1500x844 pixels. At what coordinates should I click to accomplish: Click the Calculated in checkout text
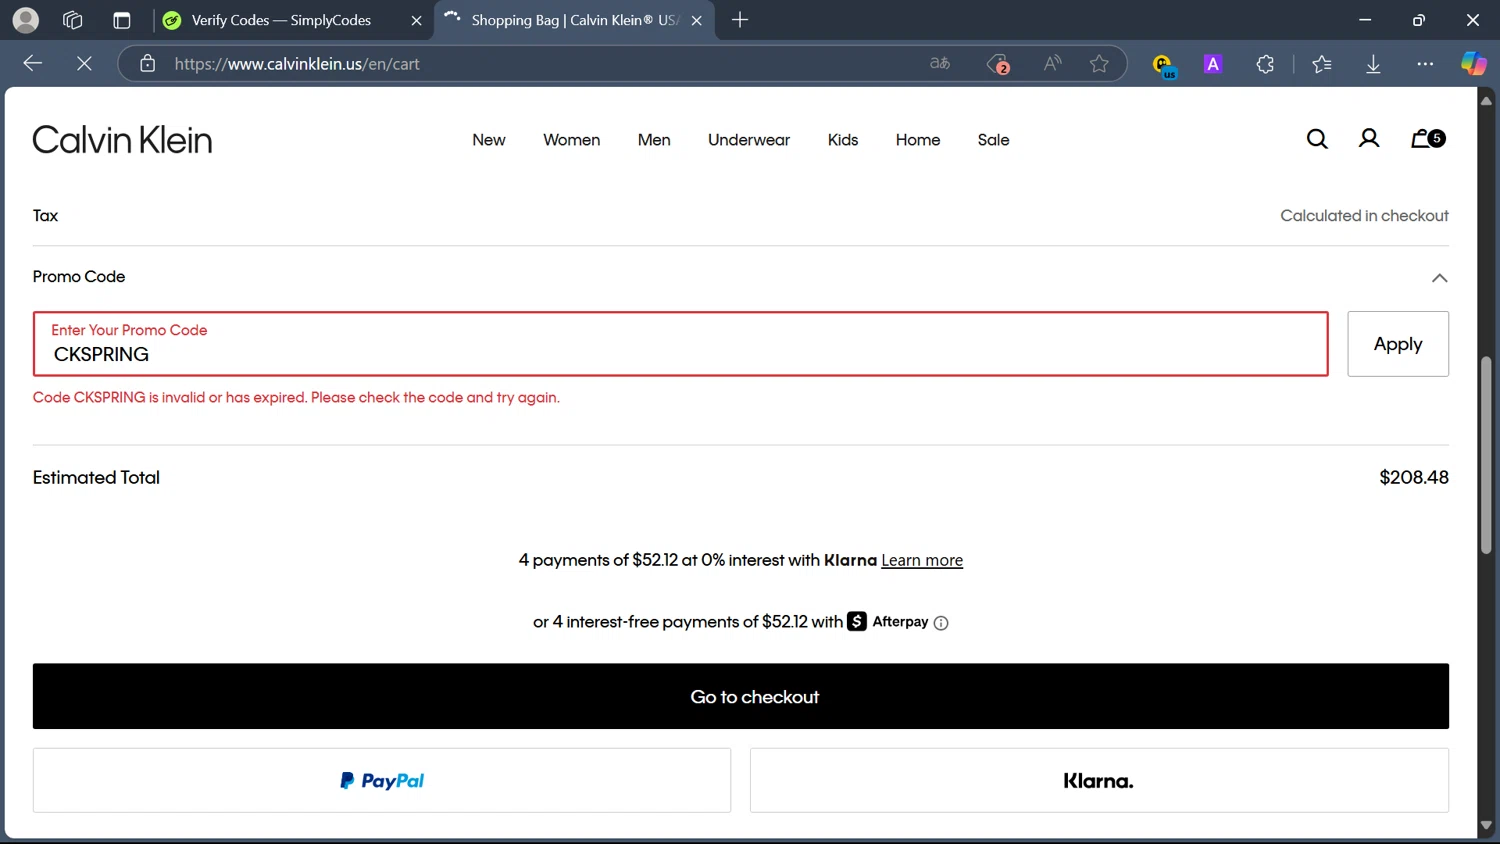point(1364,216)
